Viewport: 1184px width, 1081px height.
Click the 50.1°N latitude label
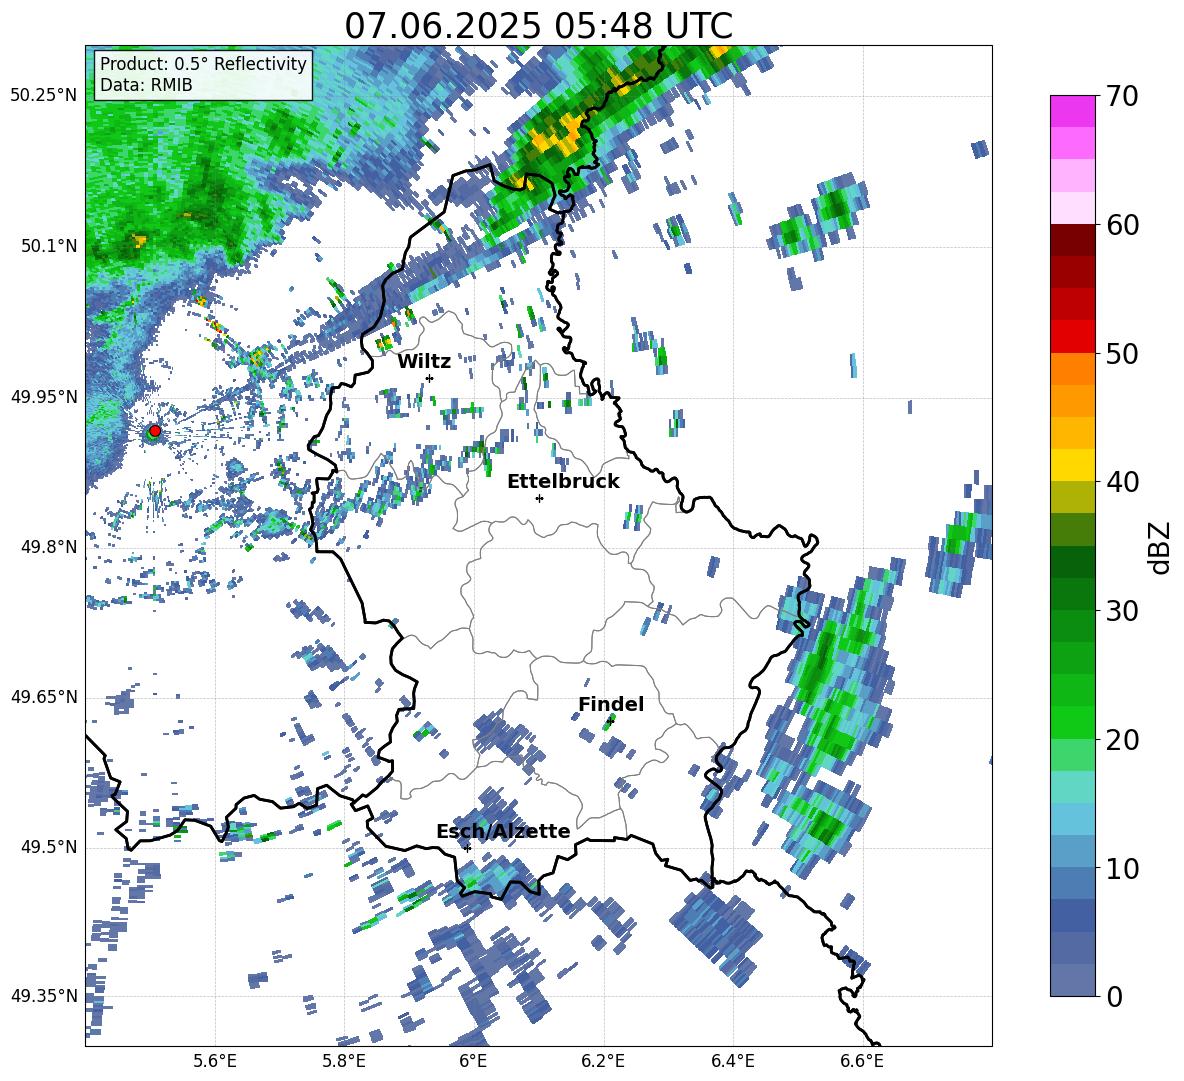(x=49, y=246)
